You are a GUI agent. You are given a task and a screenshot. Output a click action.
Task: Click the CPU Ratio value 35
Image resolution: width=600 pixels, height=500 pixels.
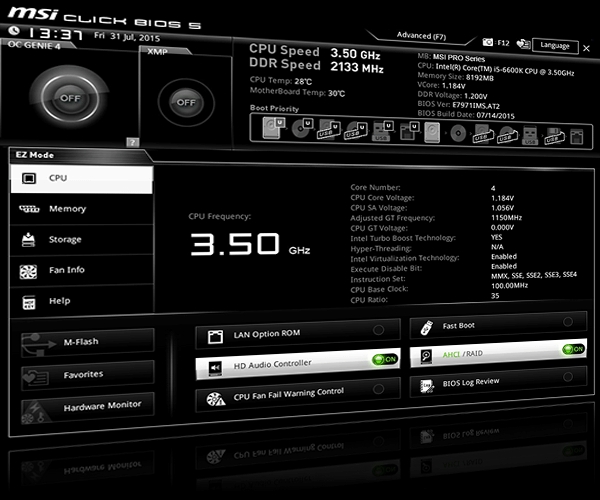click(495, 296)
